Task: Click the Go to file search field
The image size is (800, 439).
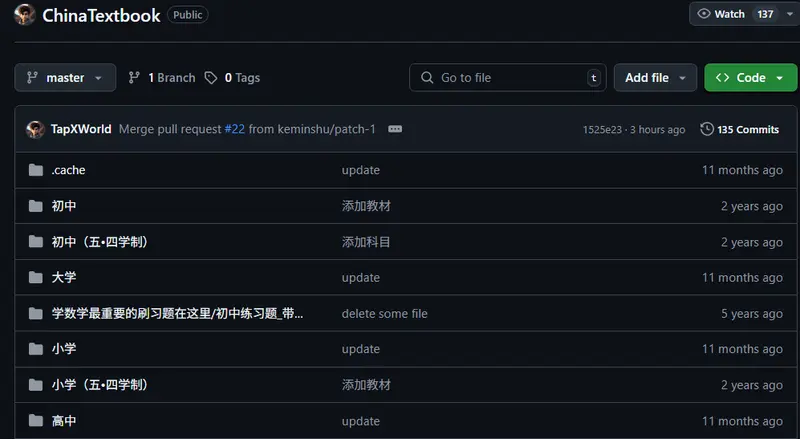Action: click(x=508, y=78)
